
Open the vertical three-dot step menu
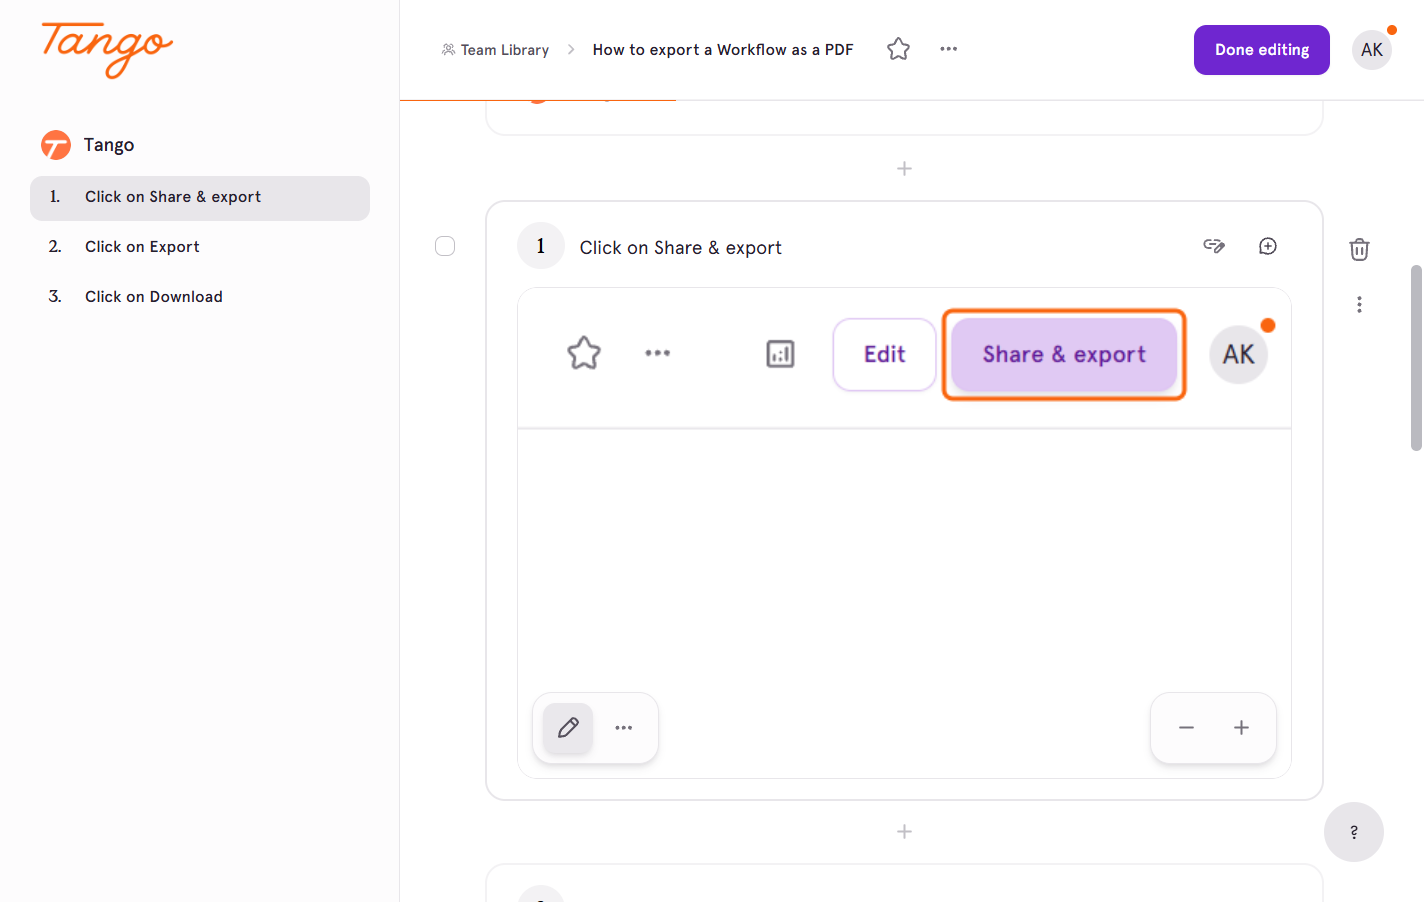[1359, 304]
